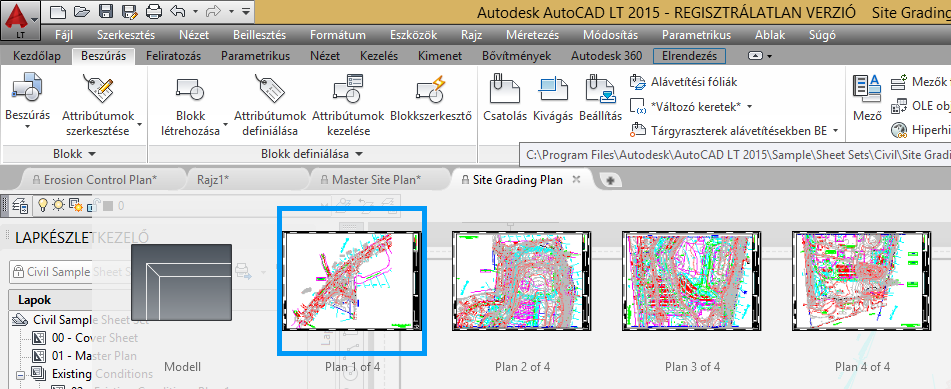Click the Alávetítési fóliák button
The image size is (951, 389).
(684, 81)
